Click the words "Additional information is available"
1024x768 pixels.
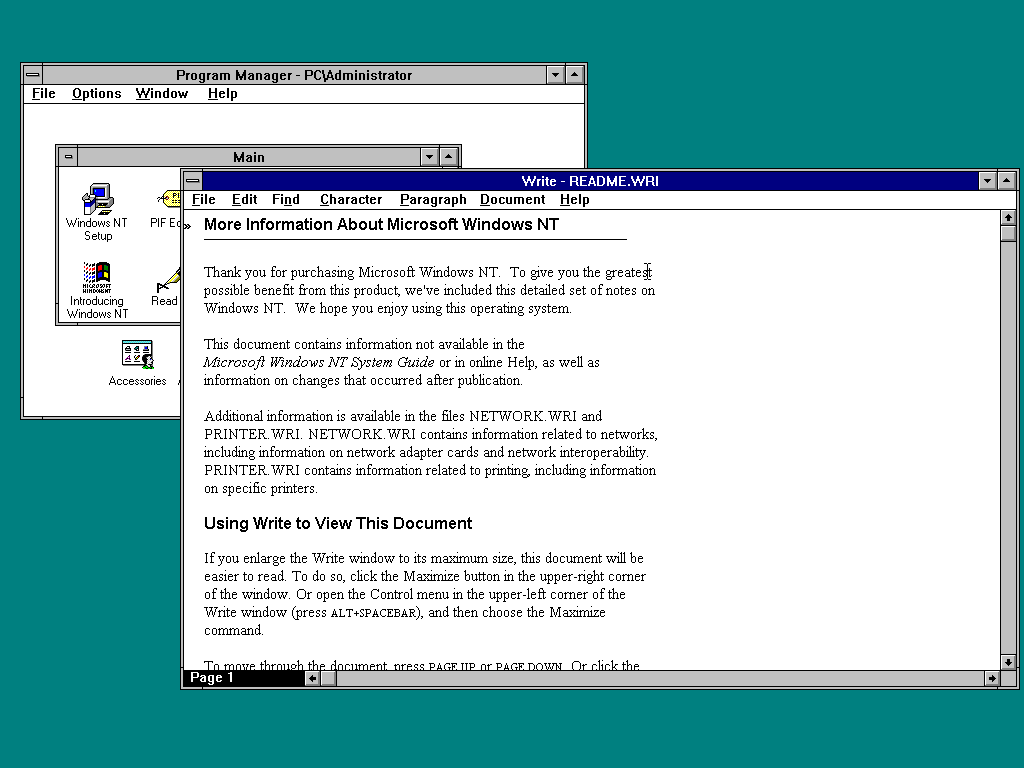(300, 416)
